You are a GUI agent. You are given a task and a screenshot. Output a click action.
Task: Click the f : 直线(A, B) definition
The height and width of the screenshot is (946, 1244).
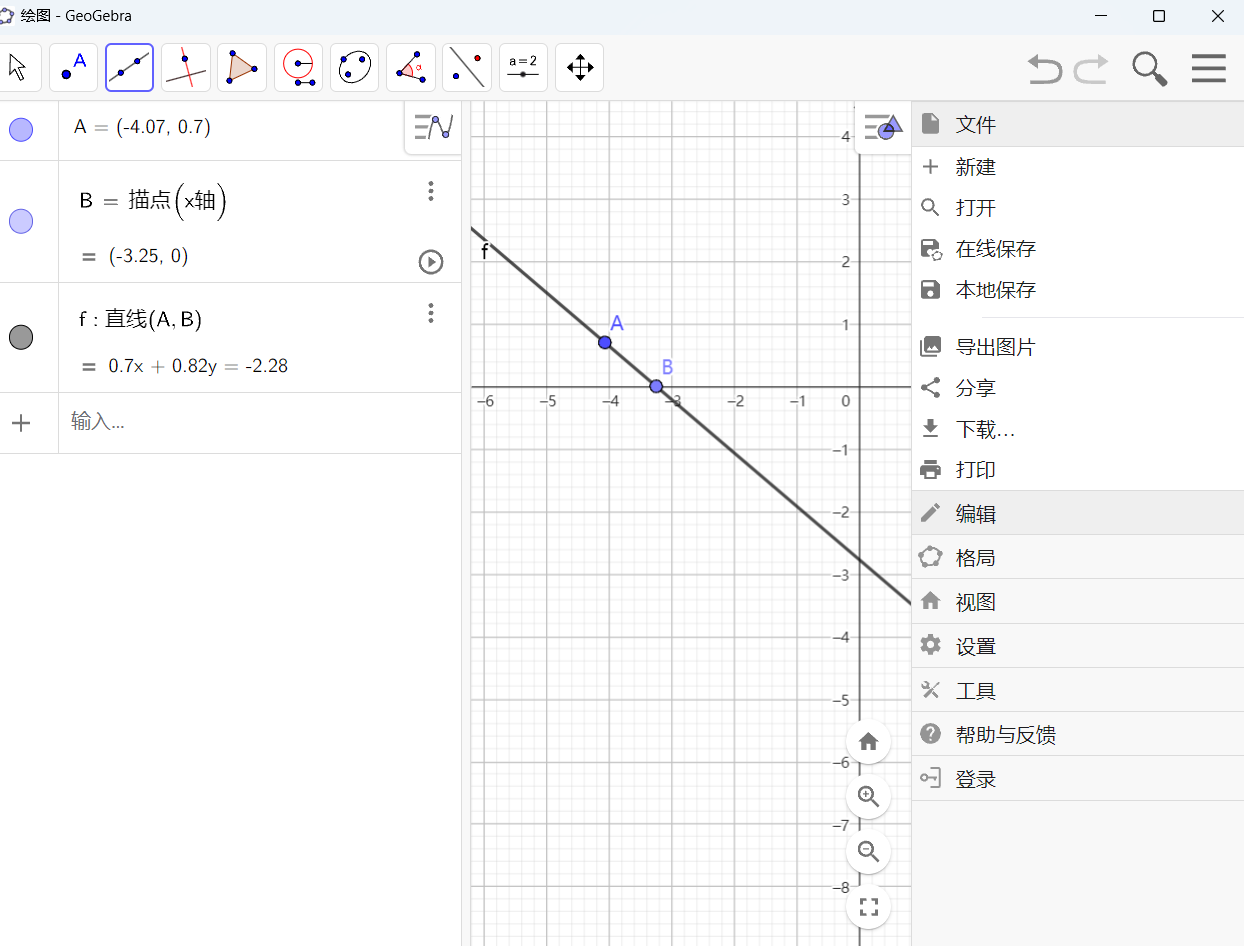tap(141, 319)
